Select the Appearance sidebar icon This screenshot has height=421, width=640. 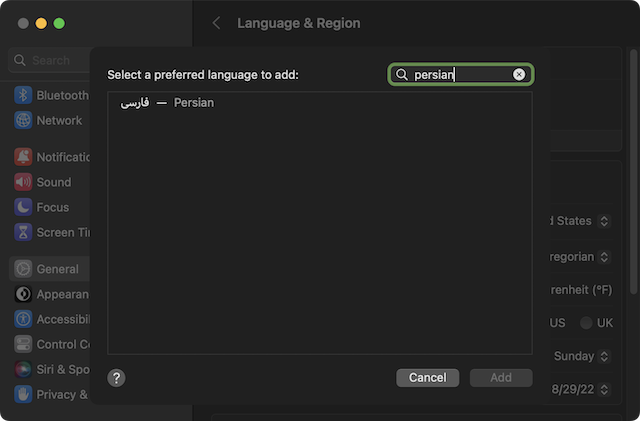[23, 294]
